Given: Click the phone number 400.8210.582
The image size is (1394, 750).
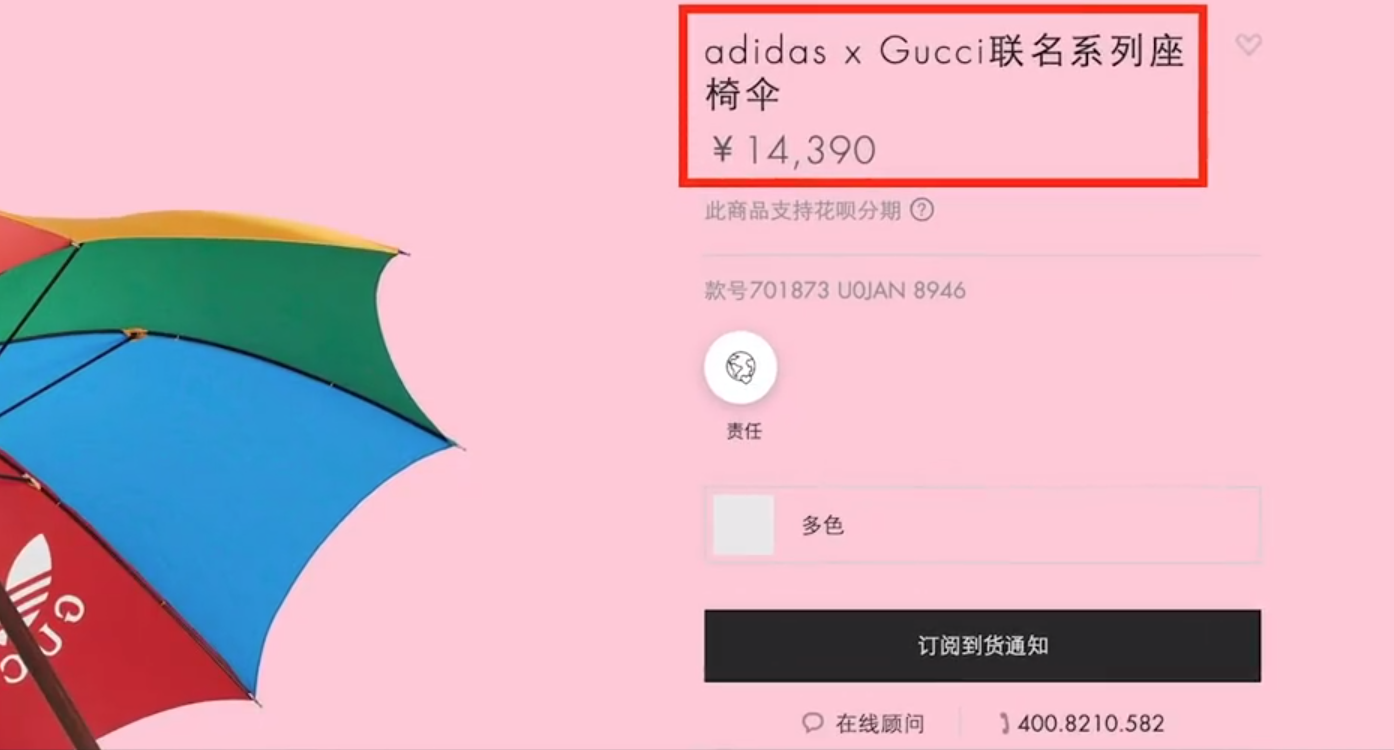Looking at the screenshot, I should click(x=1090, y=723).
